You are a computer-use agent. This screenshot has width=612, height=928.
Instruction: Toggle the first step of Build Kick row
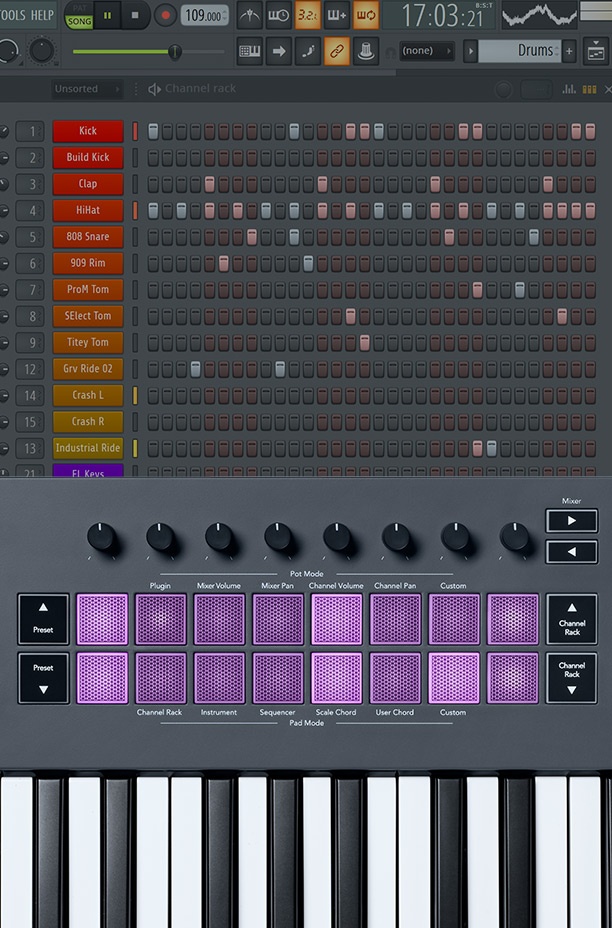(153, 158)
